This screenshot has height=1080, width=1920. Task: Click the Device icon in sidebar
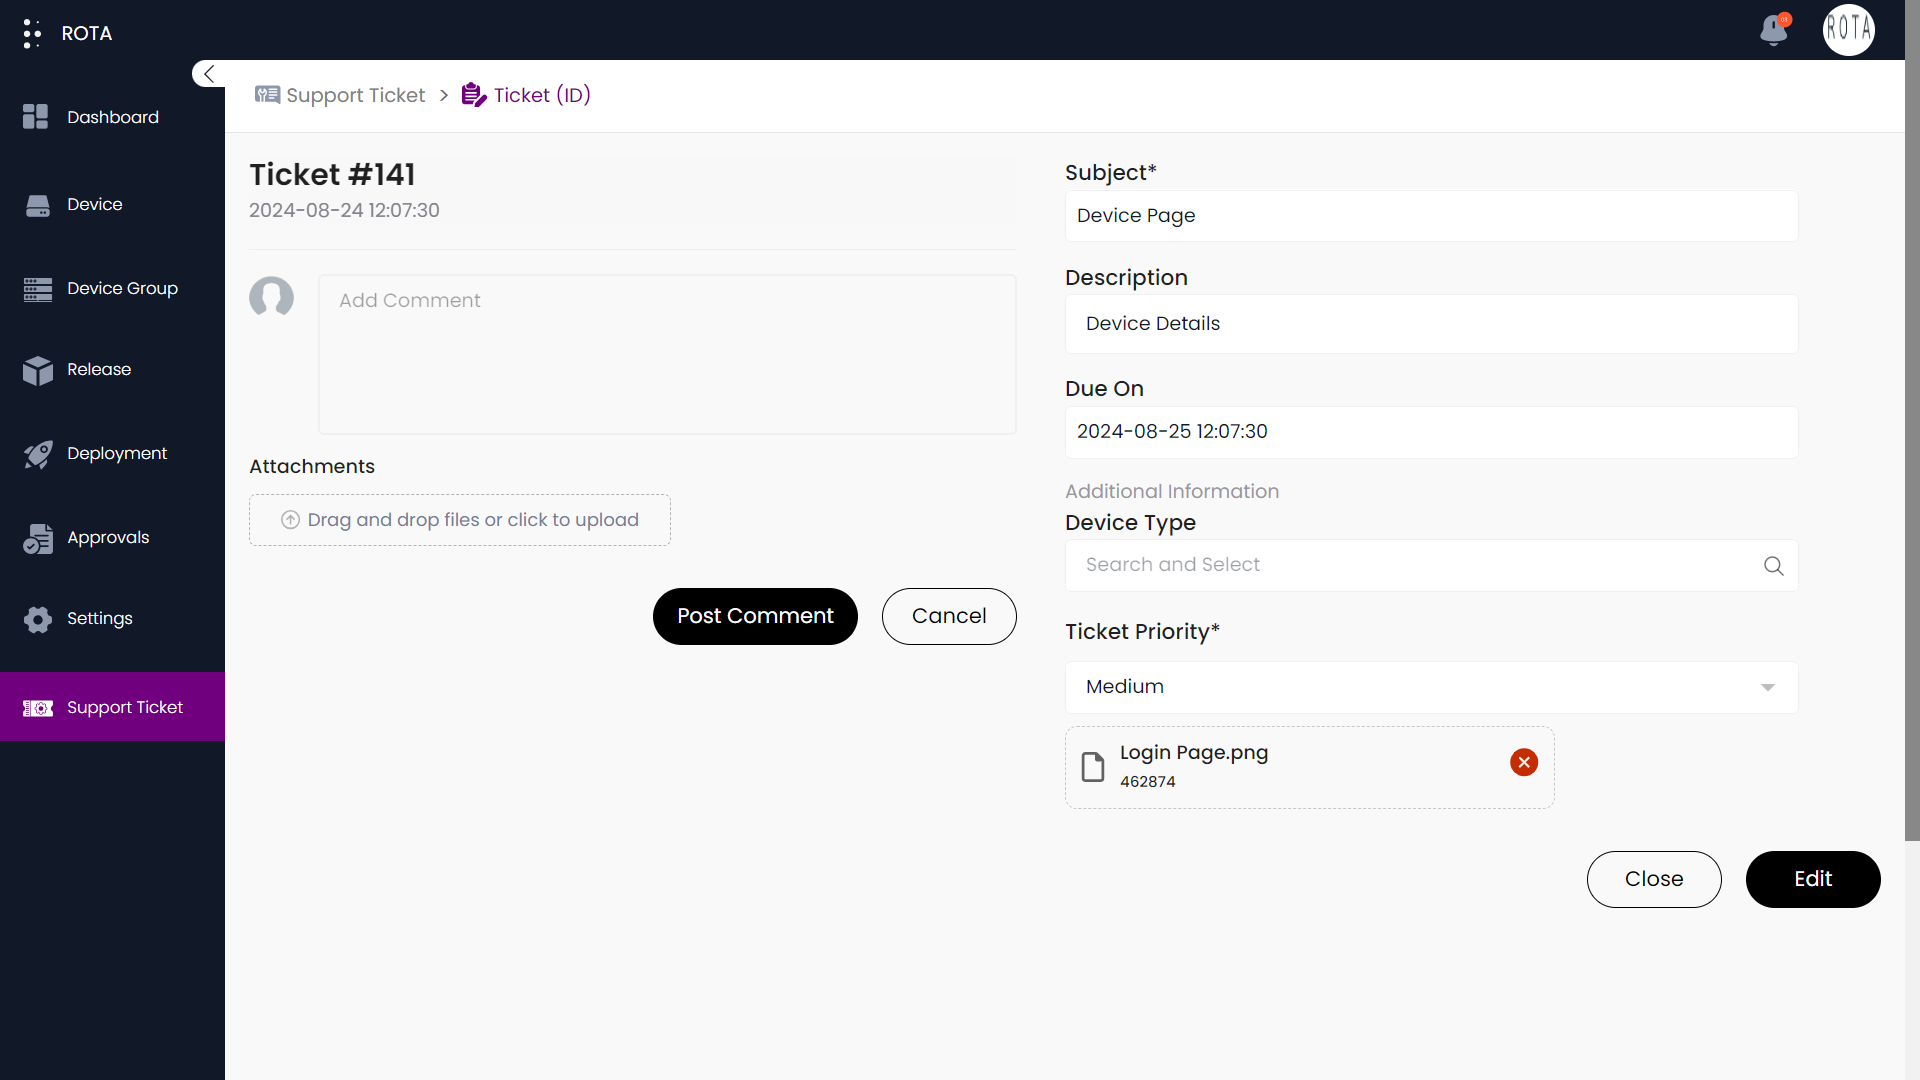point(38,205)
